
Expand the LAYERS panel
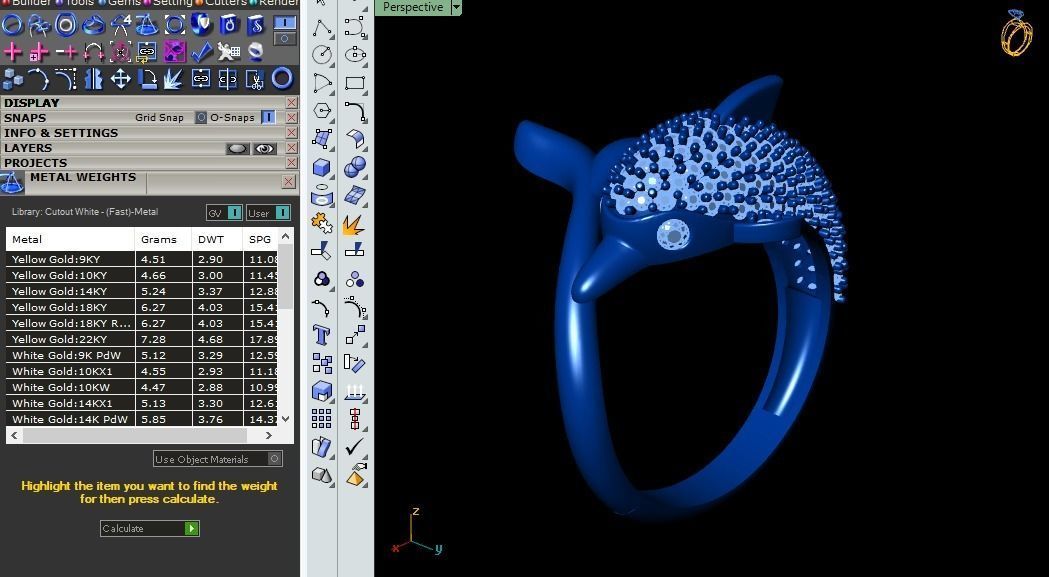coord(27,148)
